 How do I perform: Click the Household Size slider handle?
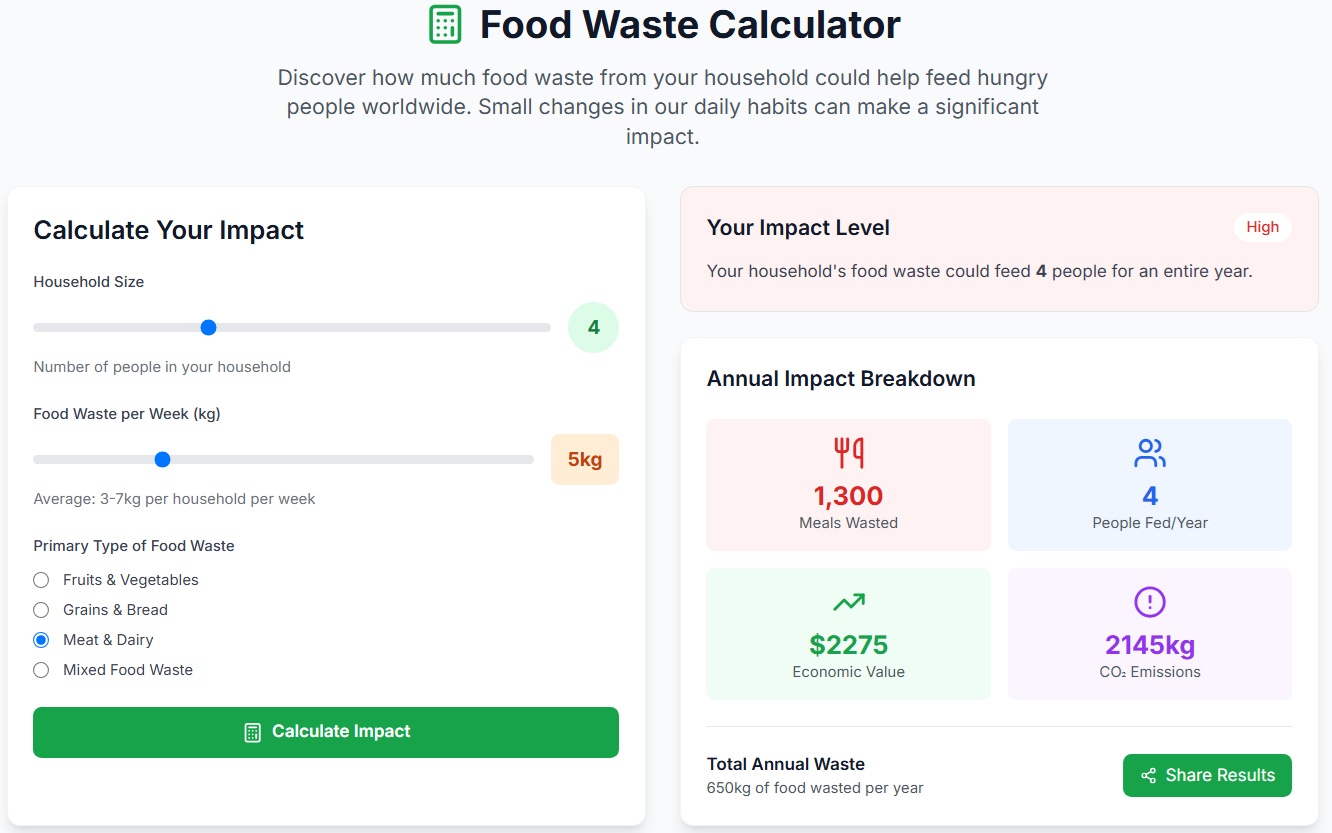[x=208, y=327]
